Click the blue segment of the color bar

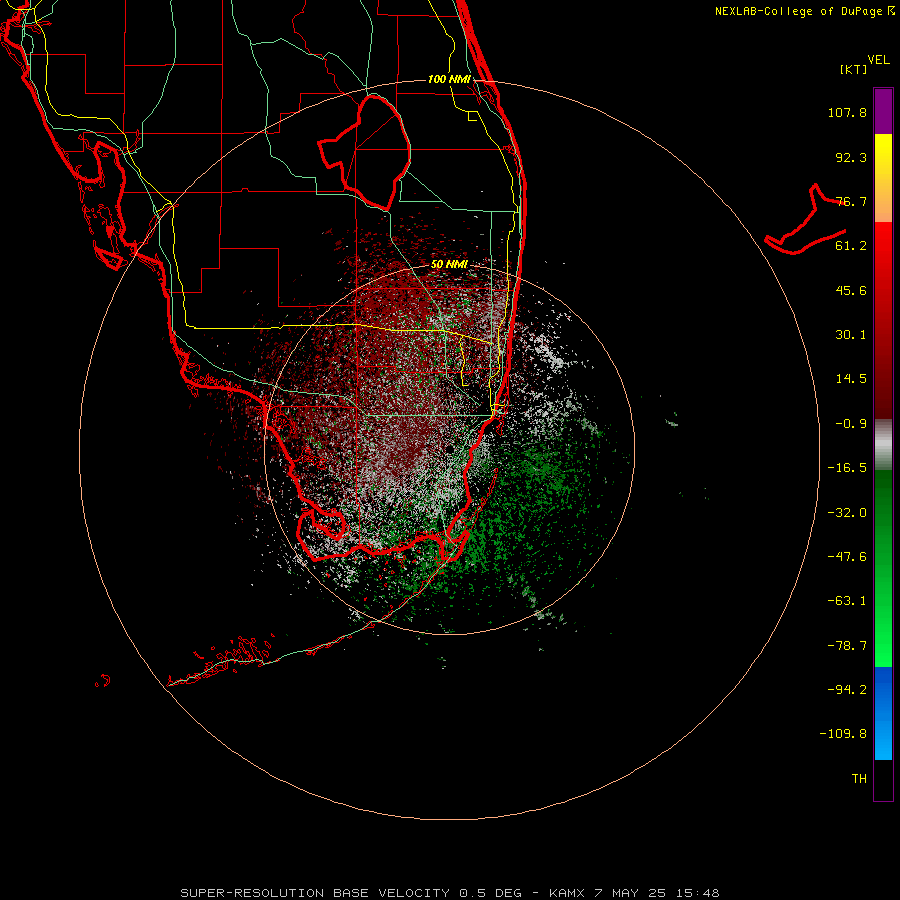pyautogui.click(x=883, y=713)
